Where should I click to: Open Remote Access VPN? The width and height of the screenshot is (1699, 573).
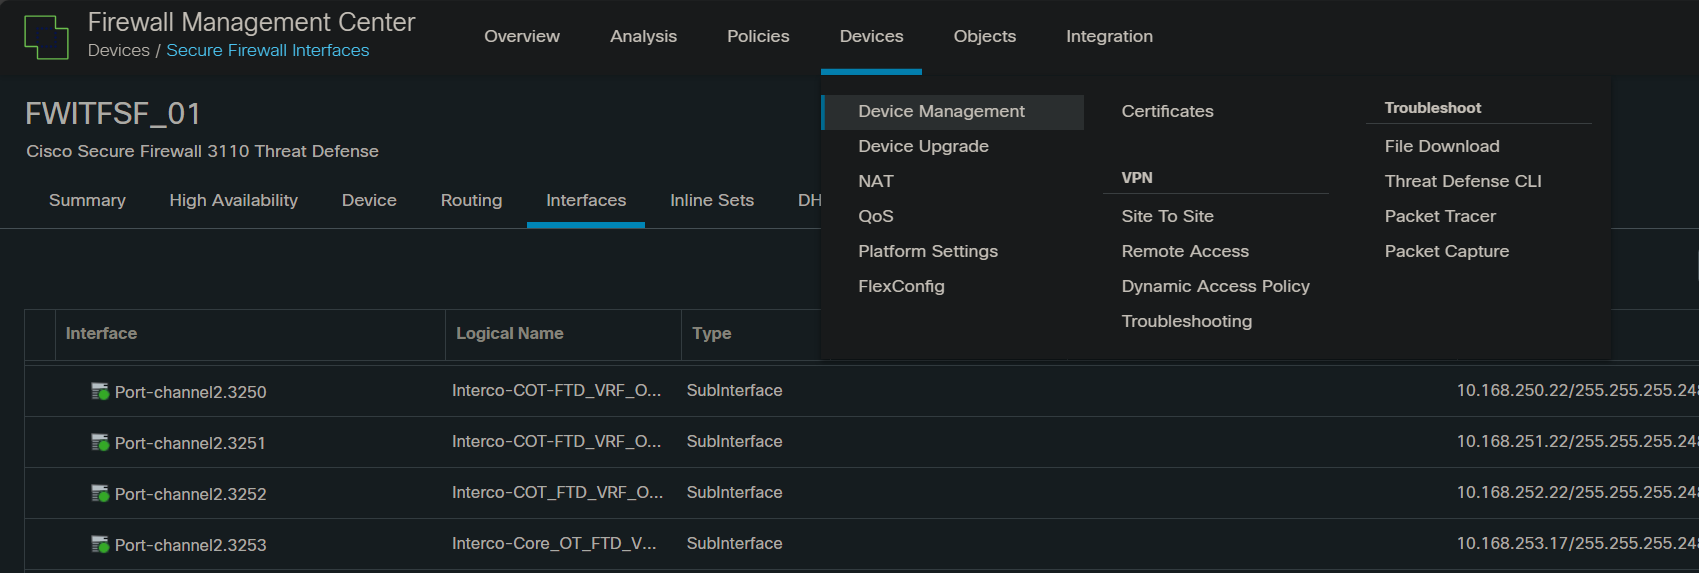pyautogui.click(x=1185, y=251)
